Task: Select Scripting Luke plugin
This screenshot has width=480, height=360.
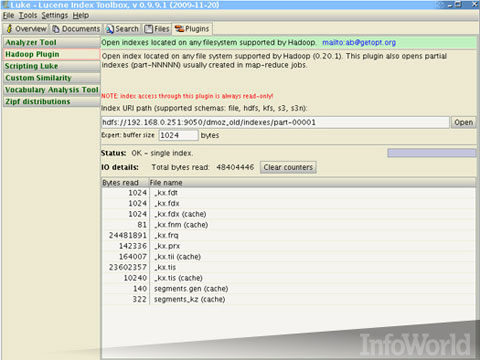Action: pos(51,66)
